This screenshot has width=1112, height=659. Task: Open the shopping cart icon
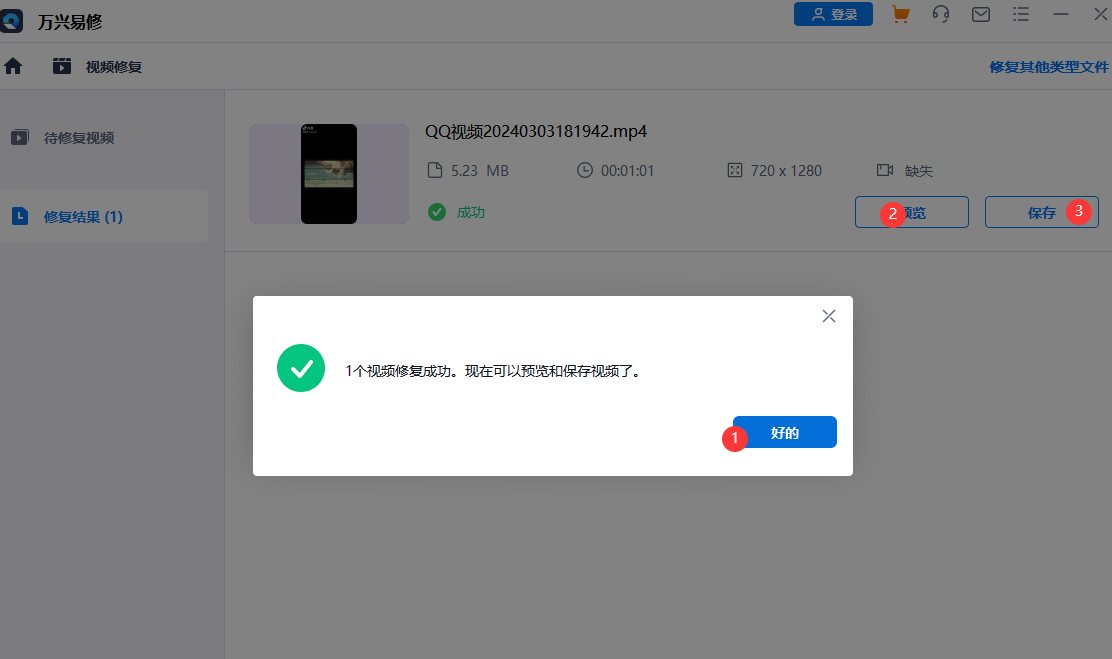click(901, 14)
